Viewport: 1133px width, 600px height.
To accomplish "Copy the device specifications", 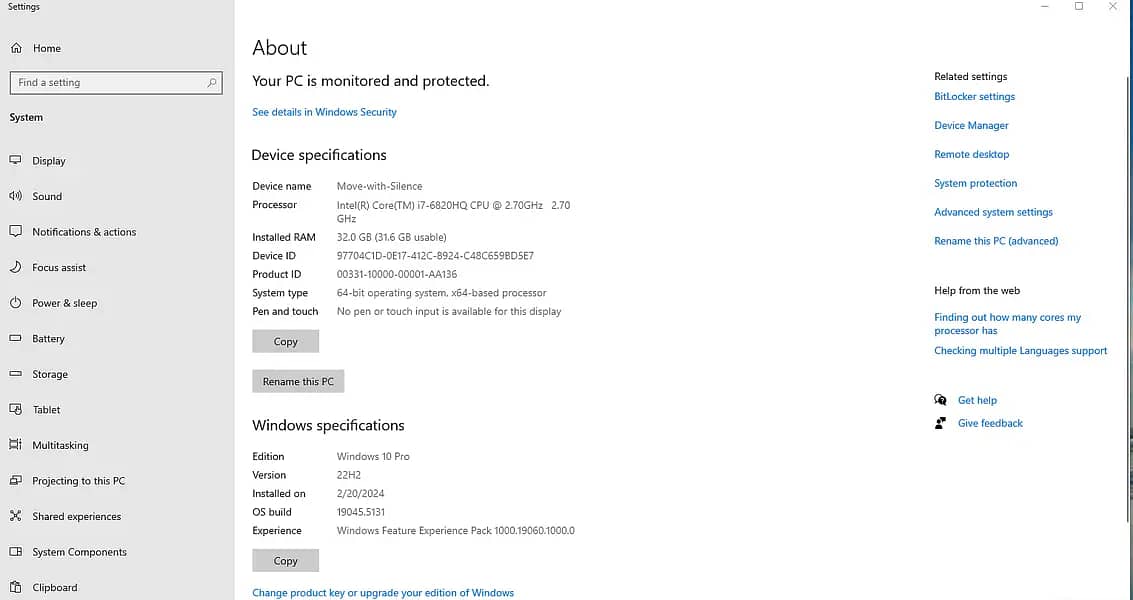I will [x=286, y=342].
